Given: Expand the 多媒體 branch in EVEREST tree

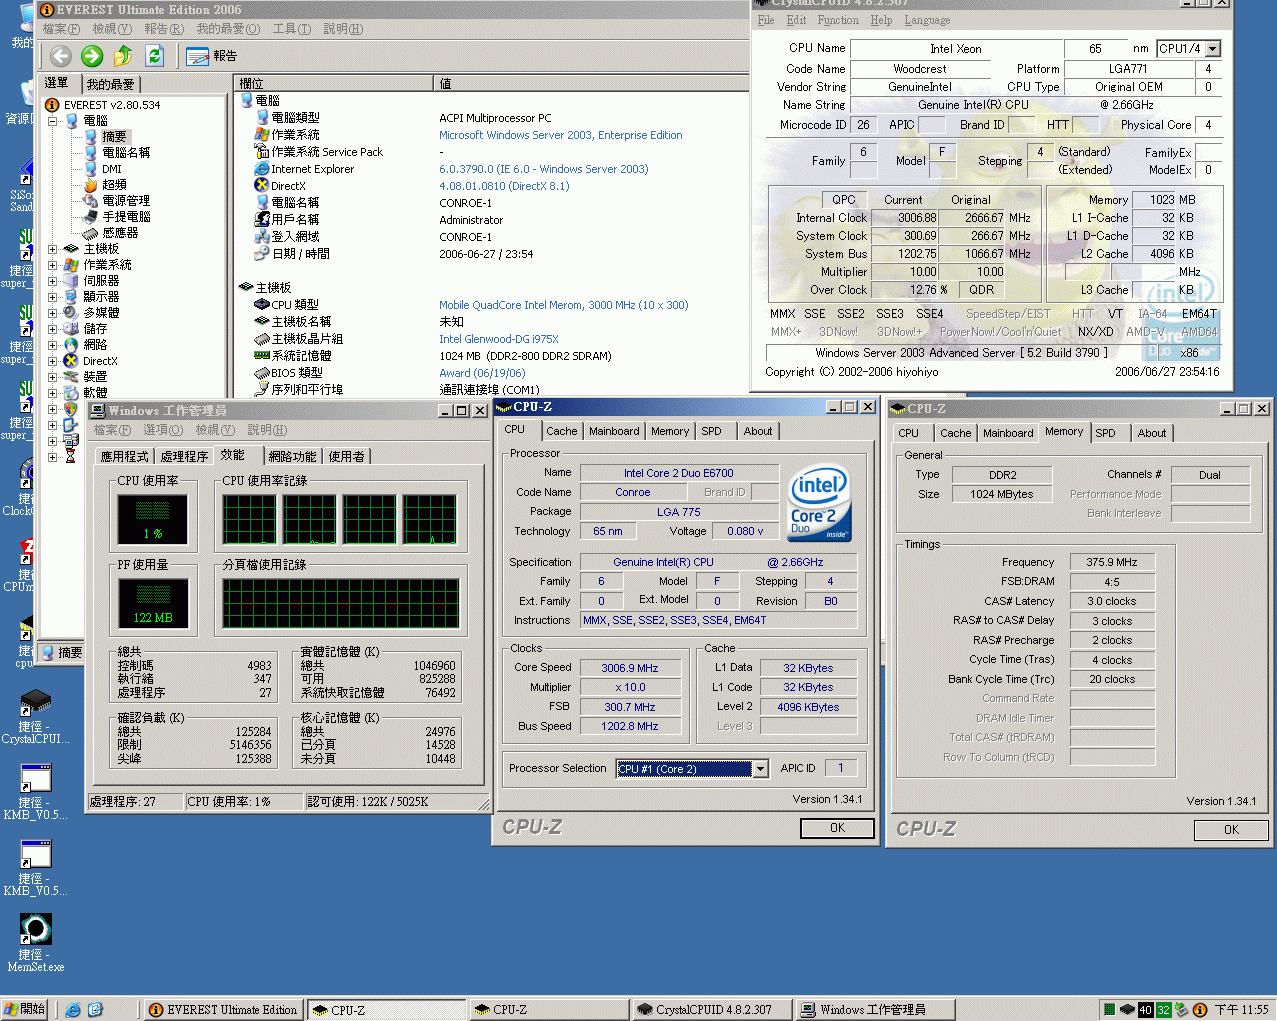Looking at the screenshot, I should click(53, 313).
